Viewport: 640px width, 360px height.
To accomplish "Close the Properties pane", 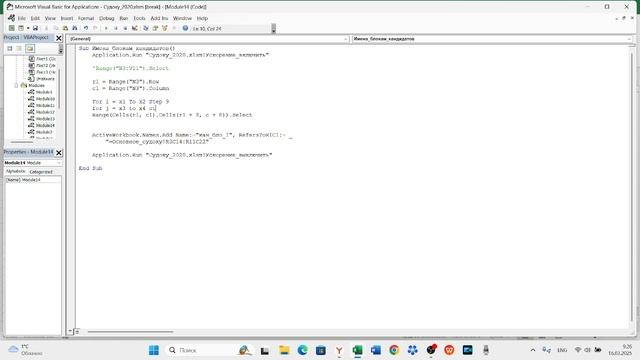I will [x=59, y=153].
